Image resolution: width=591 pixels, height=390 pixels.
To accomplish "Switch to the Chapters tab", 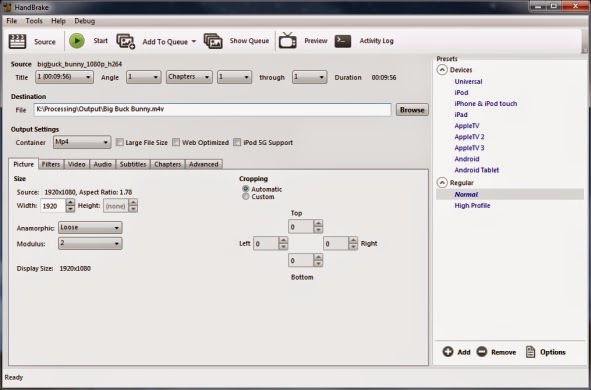I will [168, 164].
